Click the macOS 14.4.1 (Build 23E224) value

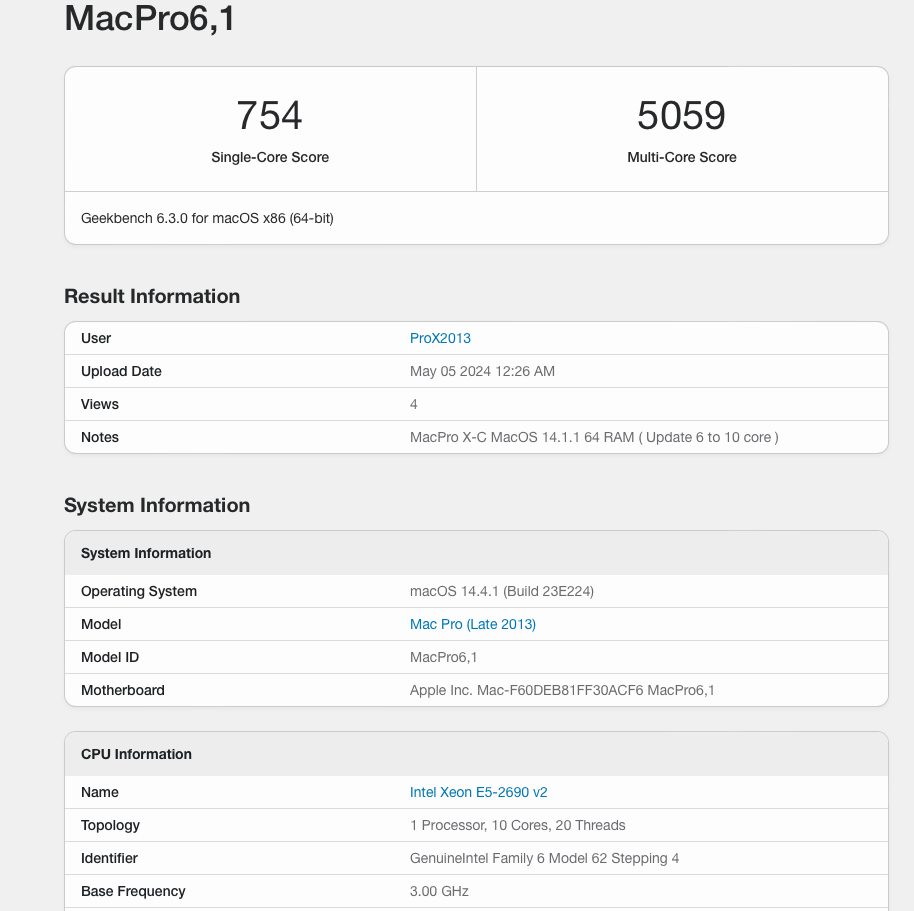pyautogui.click(x=502, y=591)
